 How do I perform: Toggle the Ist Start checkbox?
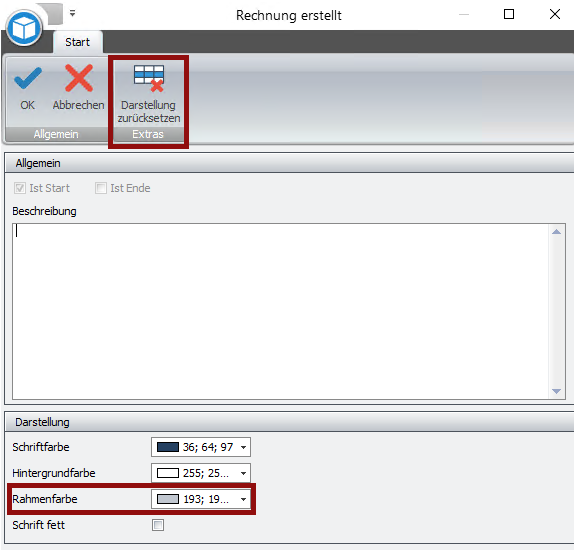pyautogui.click(x=20, y=188)
